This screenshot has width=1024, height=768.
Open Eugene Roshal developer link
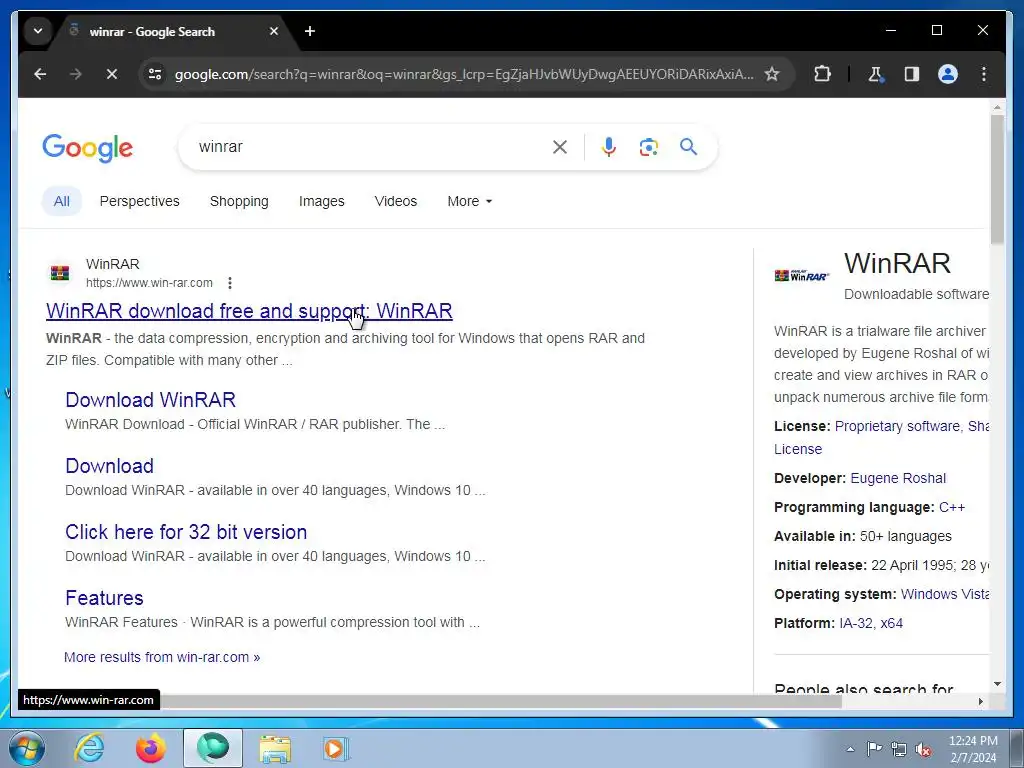click(898, 478)
